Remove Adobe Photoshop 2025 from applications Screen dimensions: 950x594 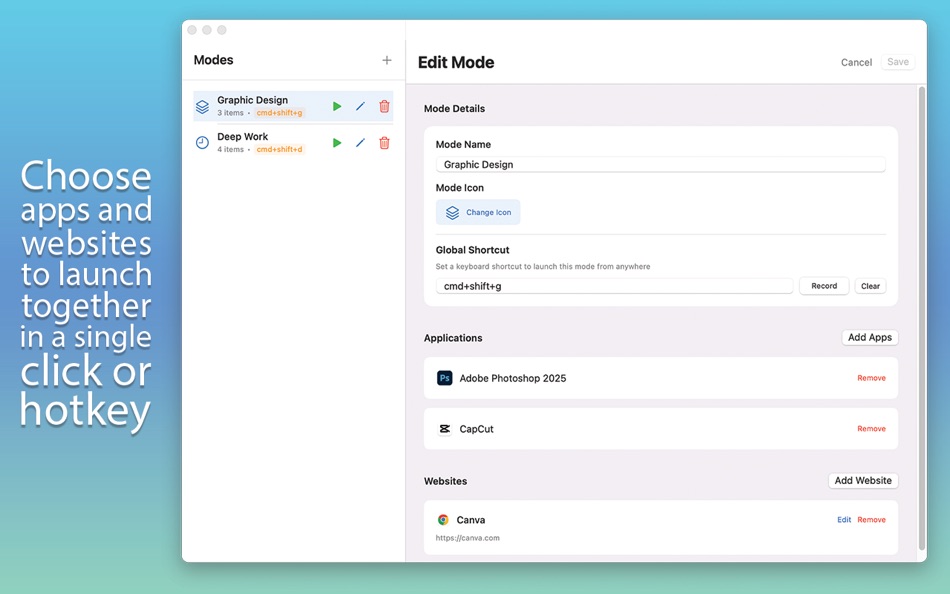(871, 378)
